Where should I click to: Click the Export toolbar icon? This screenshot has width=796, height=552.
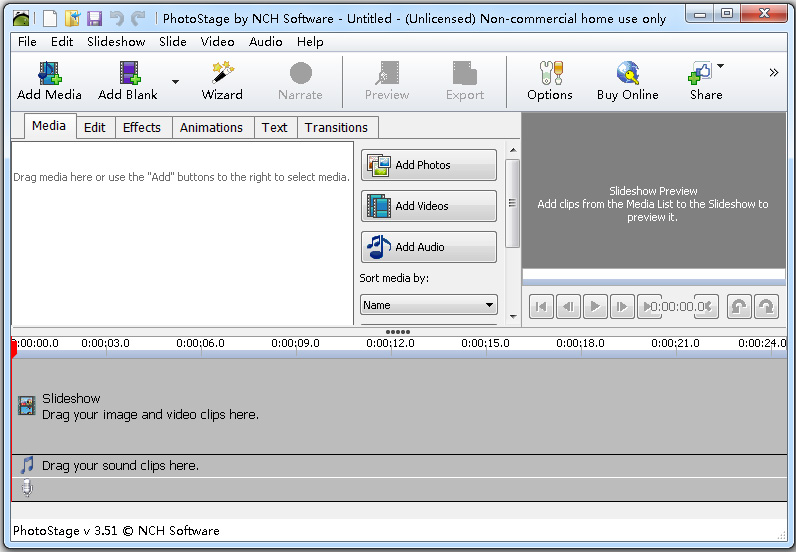(465, 73)
